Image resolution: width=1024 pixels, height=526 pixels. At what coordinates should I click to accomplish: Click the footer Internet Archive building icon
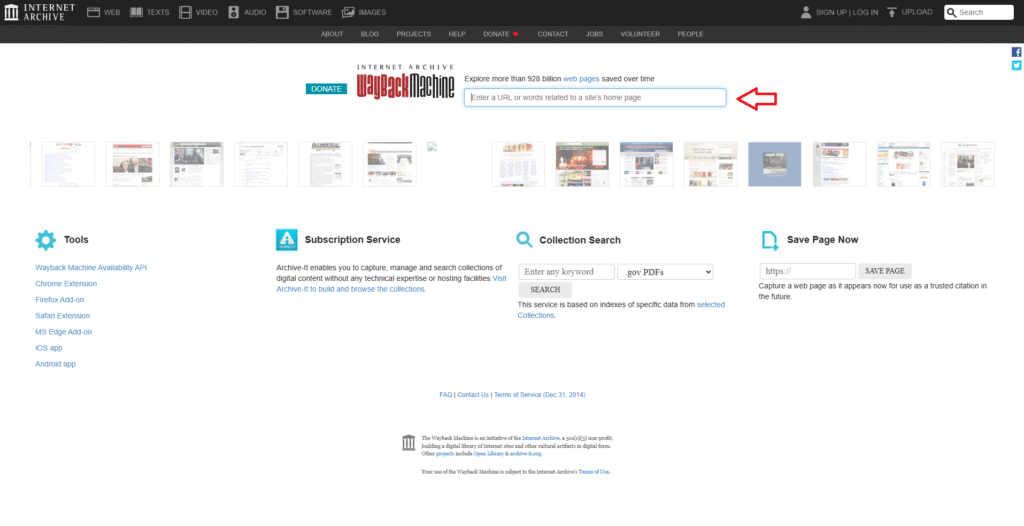coord(409,442)
